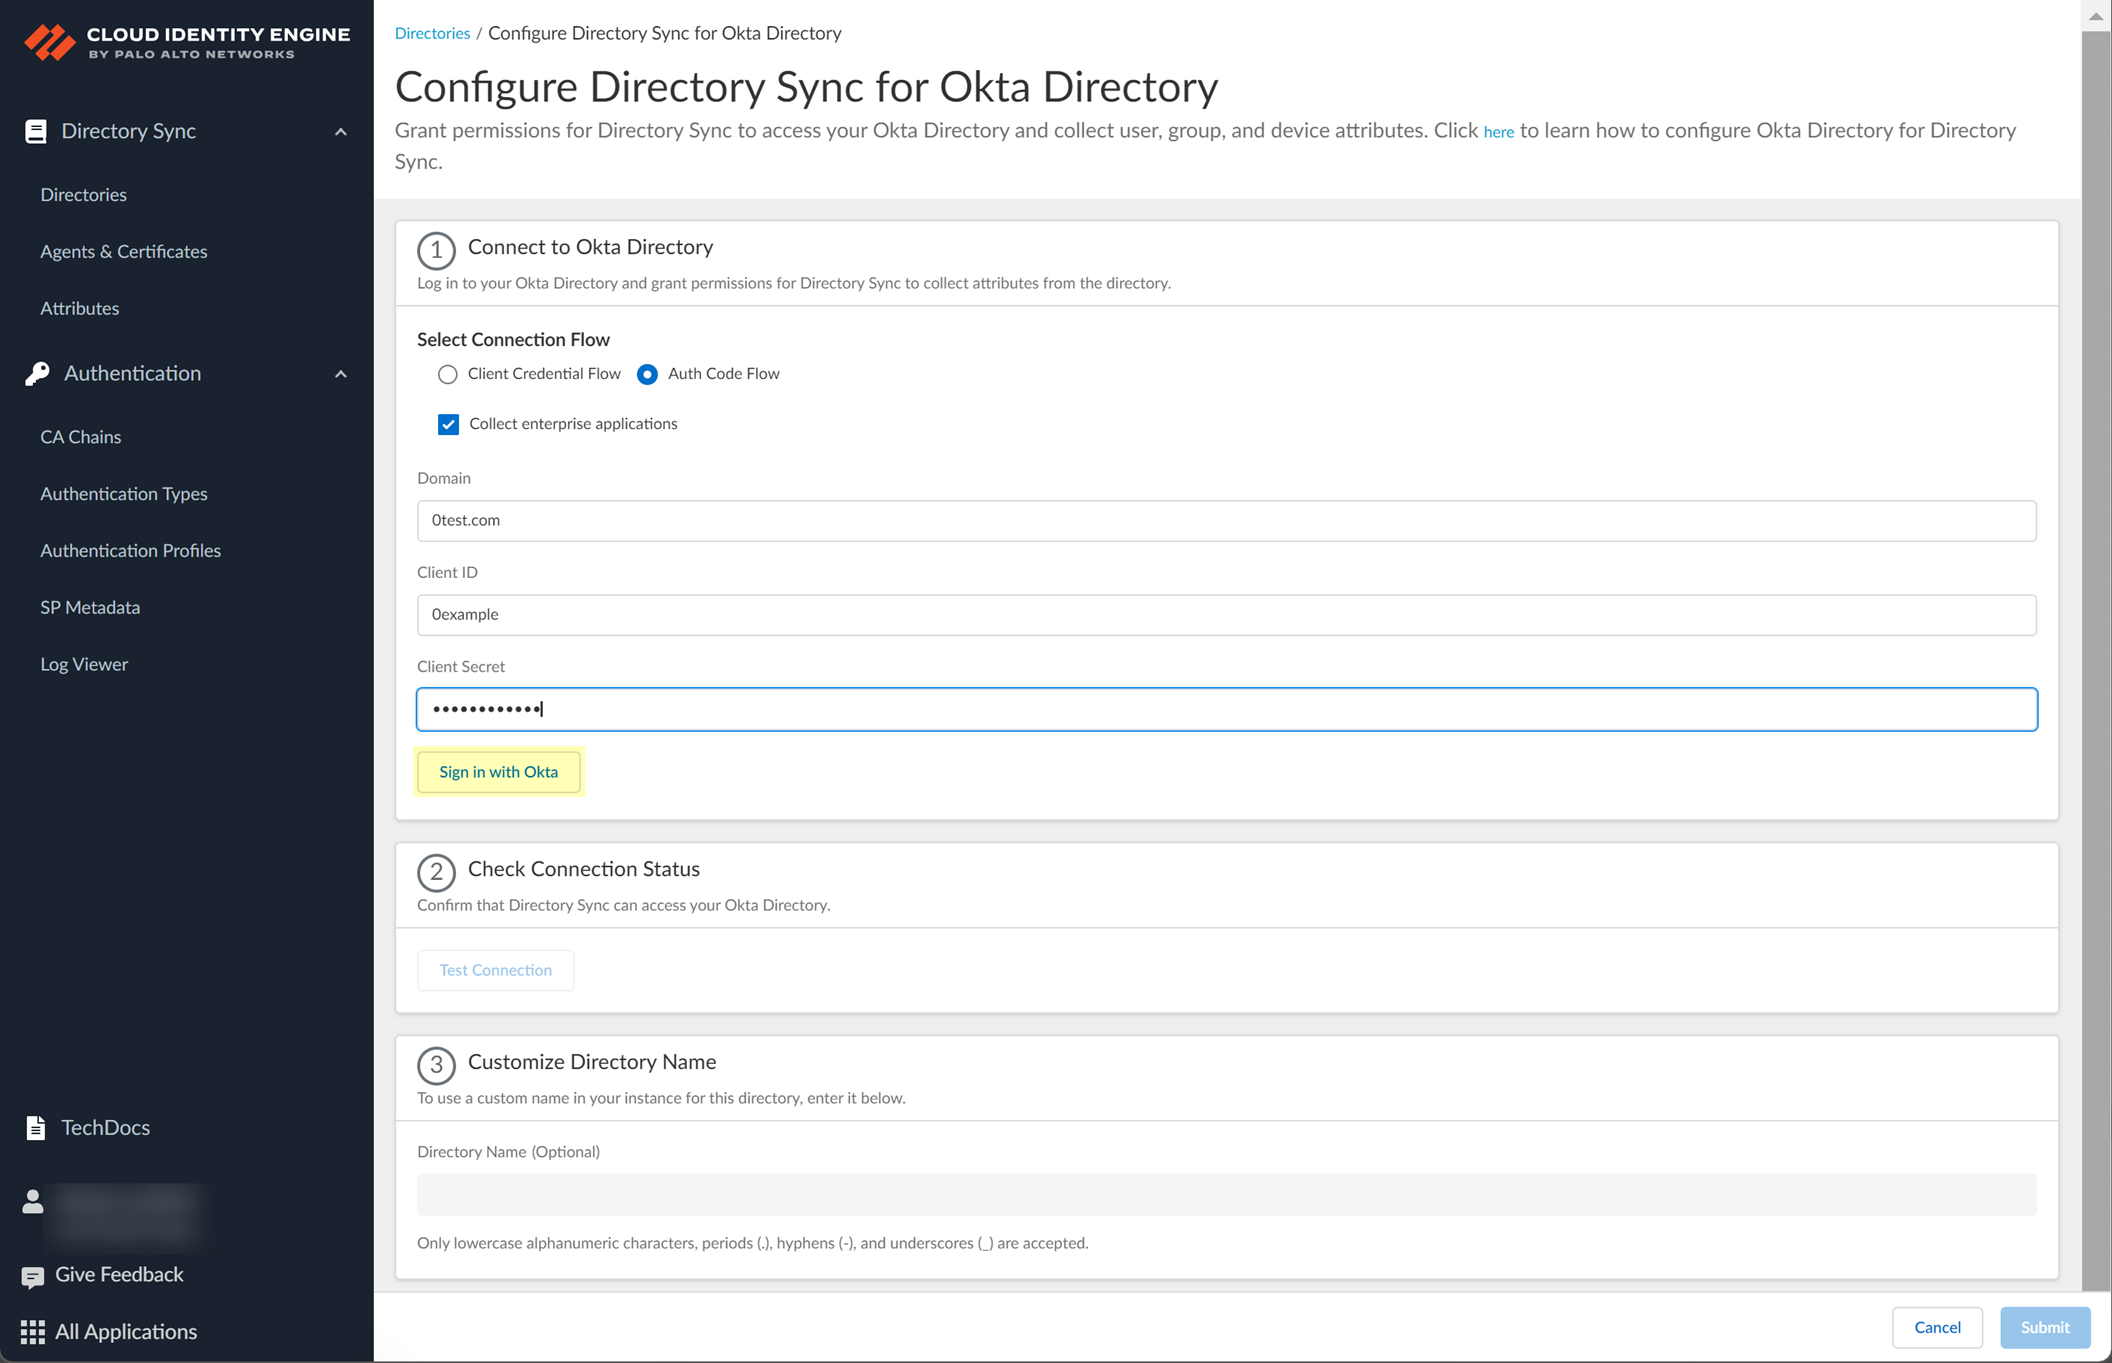Click the scrollbar up arrow
The image size is (2112, 1363).
(x=2096, y=16)
